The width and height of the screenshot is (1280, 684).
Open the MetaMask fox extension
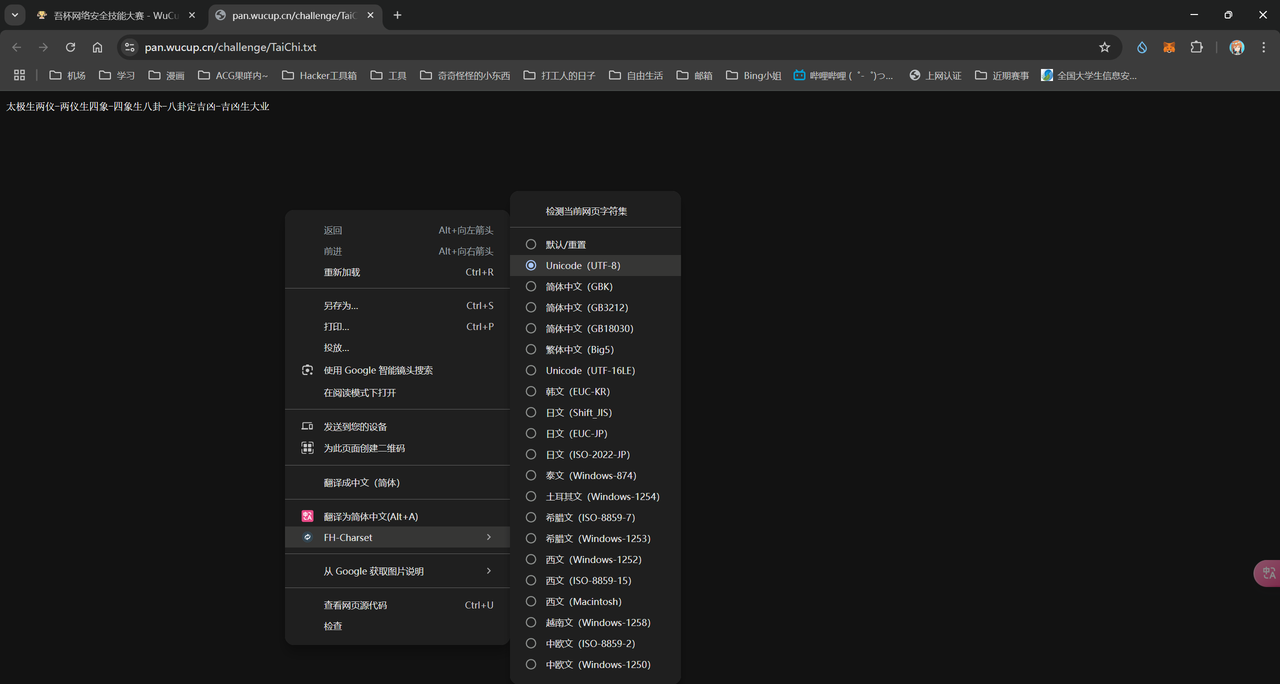point(1169,47)
